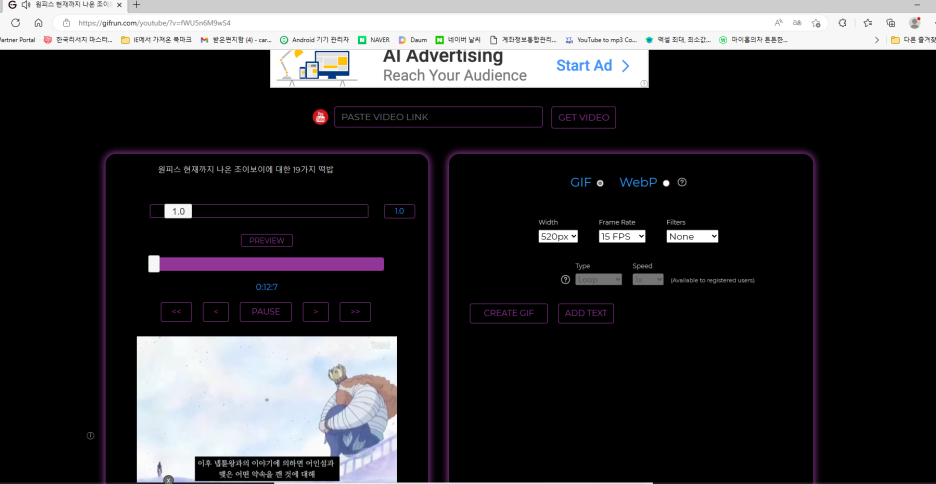
Task: Click the browser refresh icon
Action: coord(16,23)
